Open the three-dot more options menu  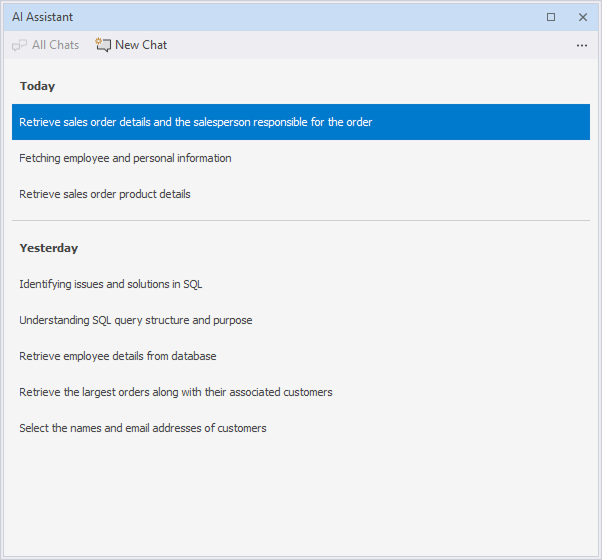pyautogui.click(x=582, y=46)
